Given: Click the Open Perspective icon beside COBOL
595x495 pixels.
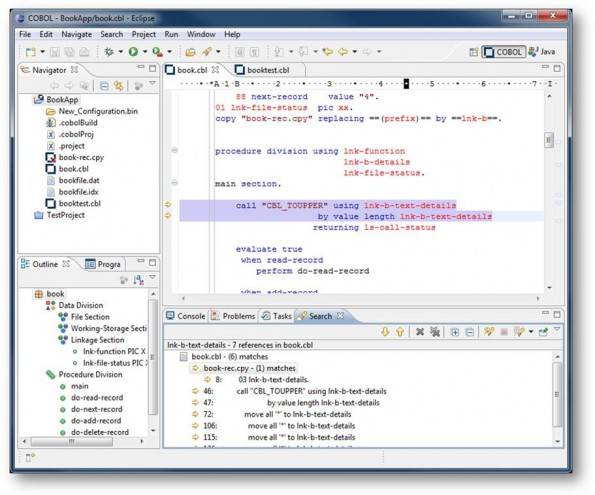Looking at the screenshot, I should click(x=473, y=52).
